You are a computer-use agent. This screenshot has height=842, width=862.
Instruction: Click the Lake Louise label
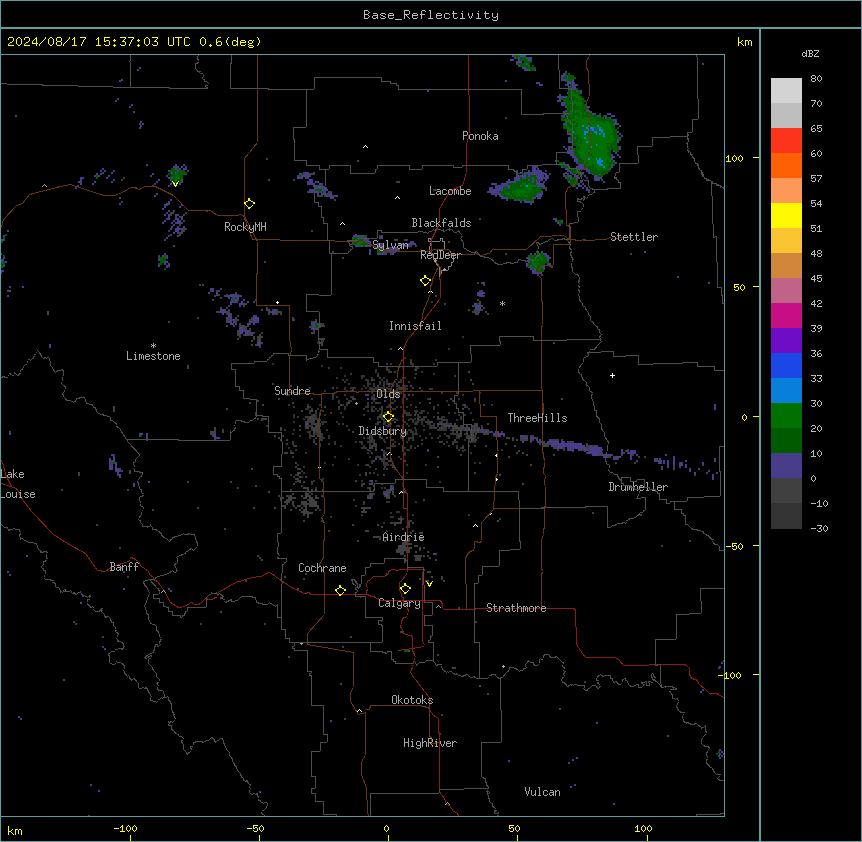click(x=18, y=484)
